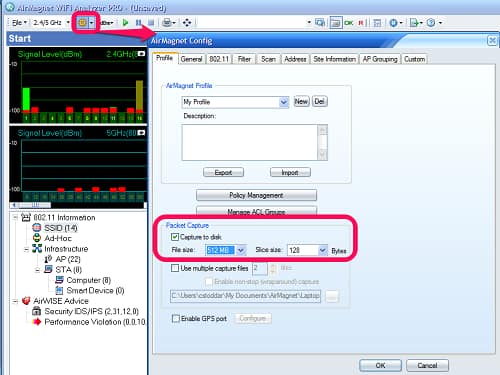
Task: Start capture with the green play icon
Action: point(125,23)
